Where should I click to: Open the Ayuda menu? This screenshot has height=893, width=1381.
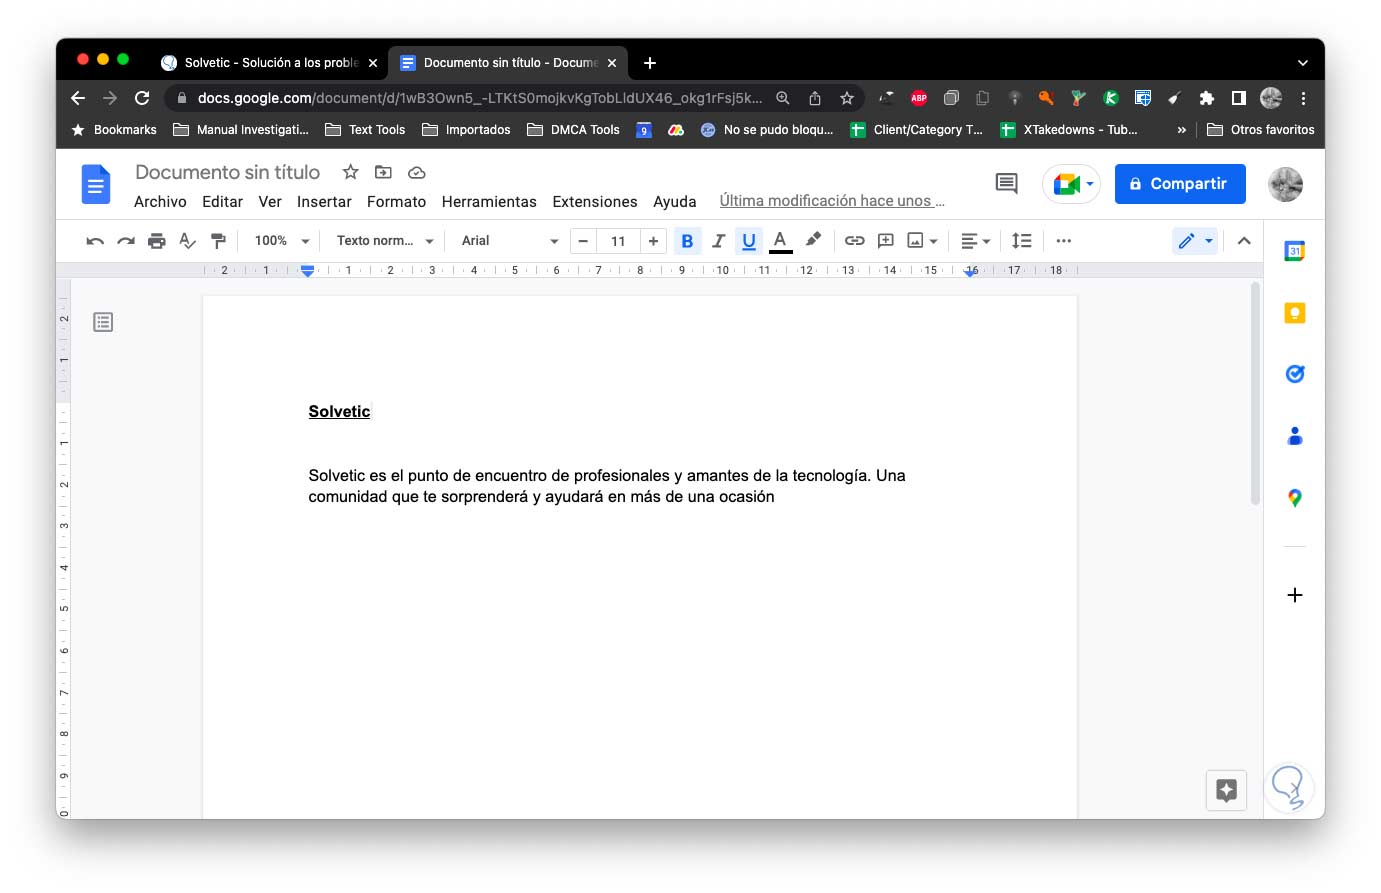click(675, 202)
